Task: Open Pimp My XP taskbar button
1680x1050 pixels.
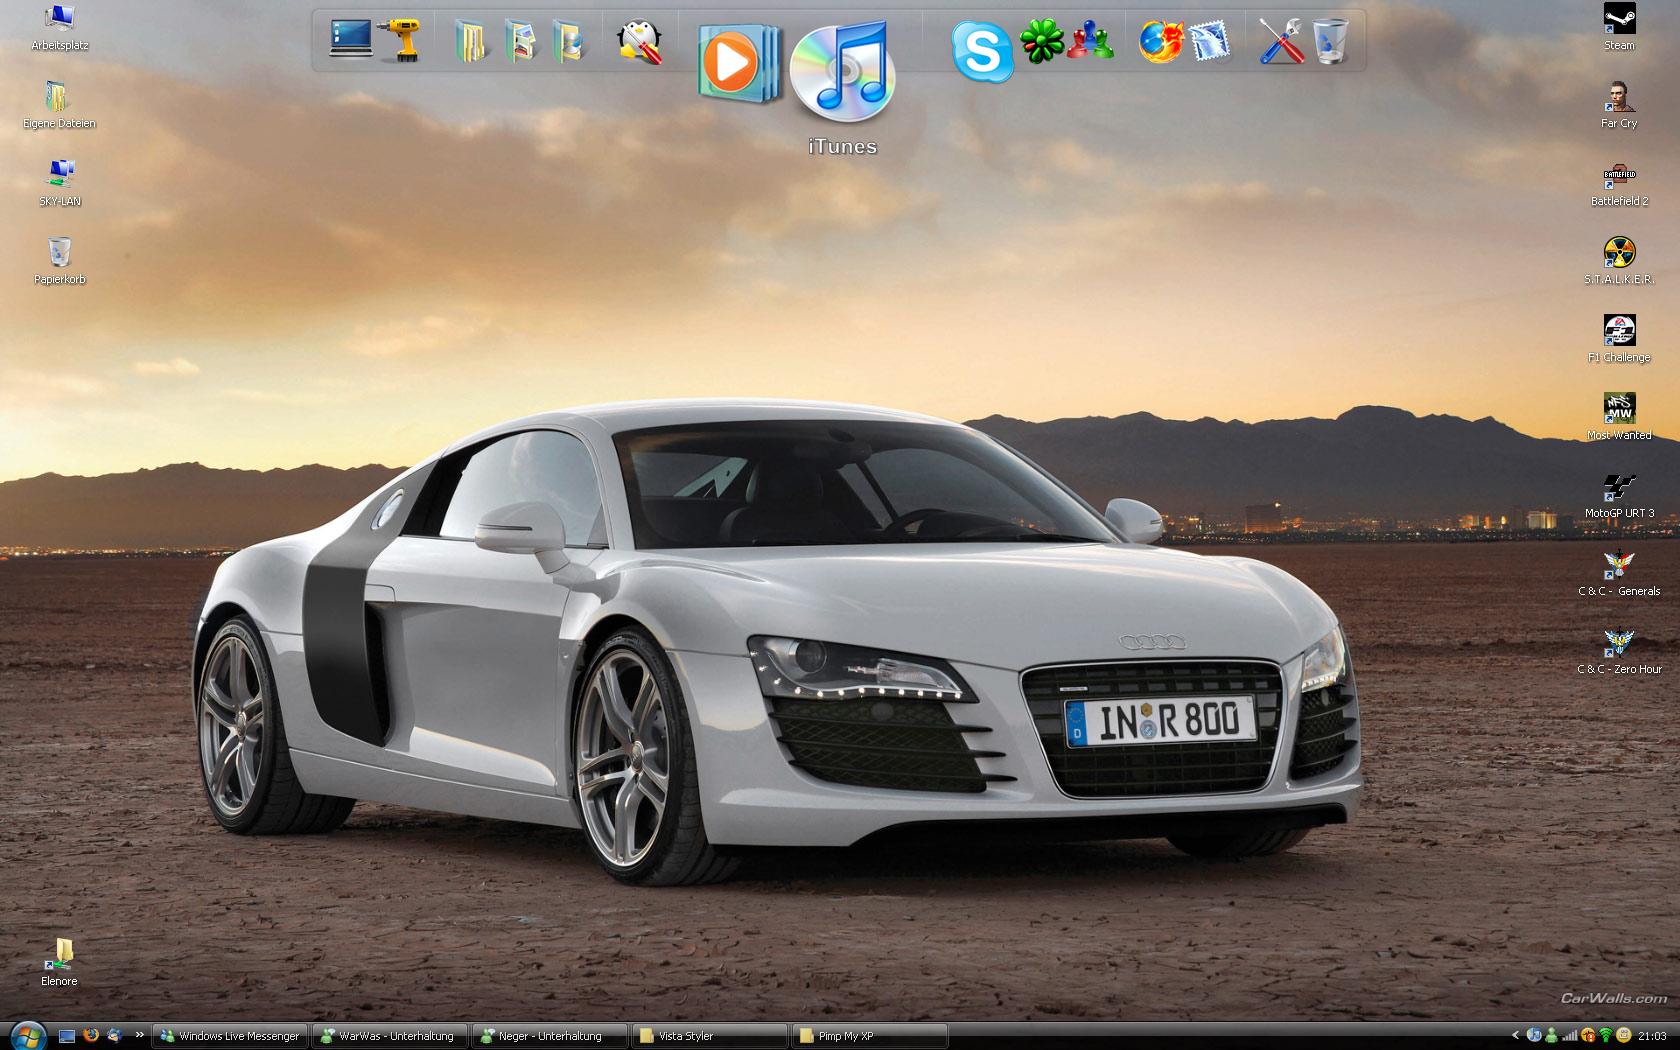Action: point(868,1036)
